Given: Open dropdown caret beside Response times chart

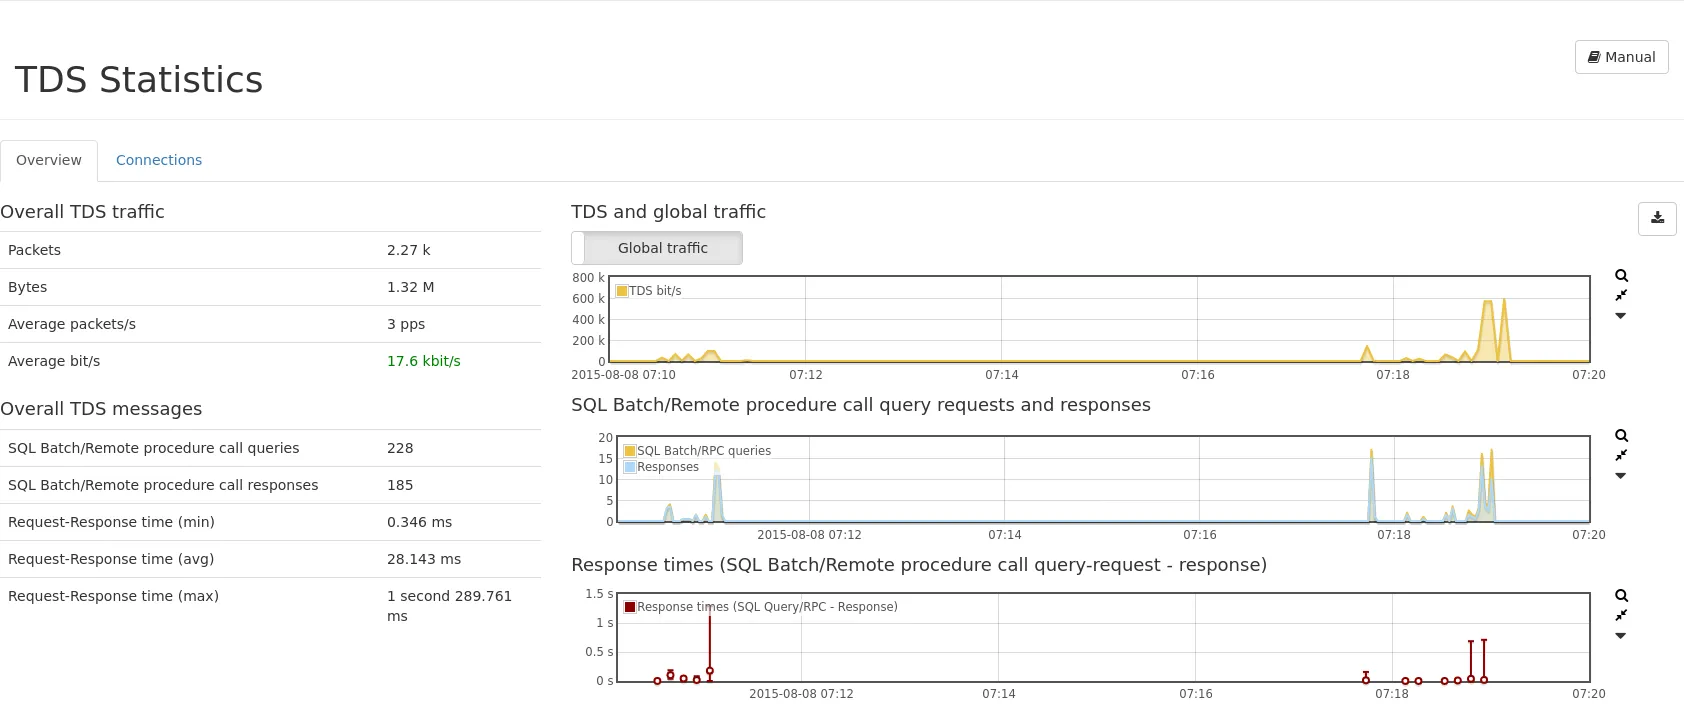Looking at the screenshot, I should click(x=1621, y=636).
